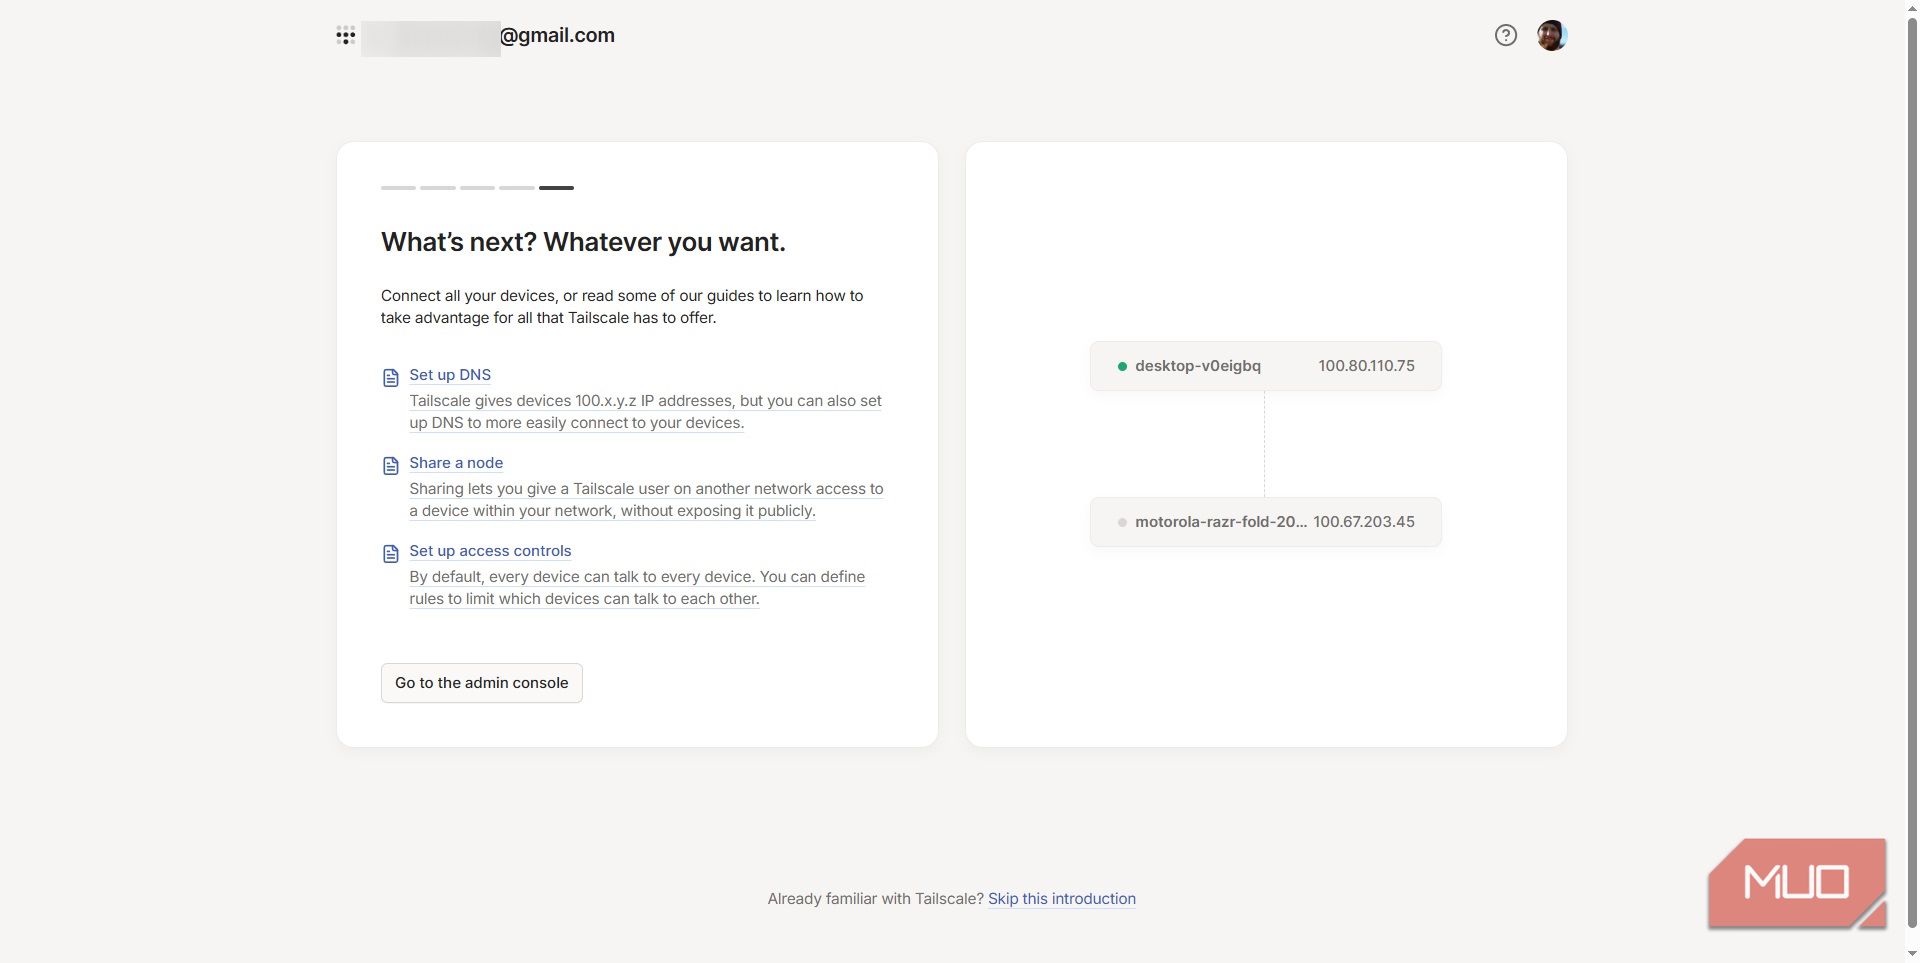Select the desktop-v0eigbq device name
Viewport: 1920px width, 963px height.
coord(1198,366)
